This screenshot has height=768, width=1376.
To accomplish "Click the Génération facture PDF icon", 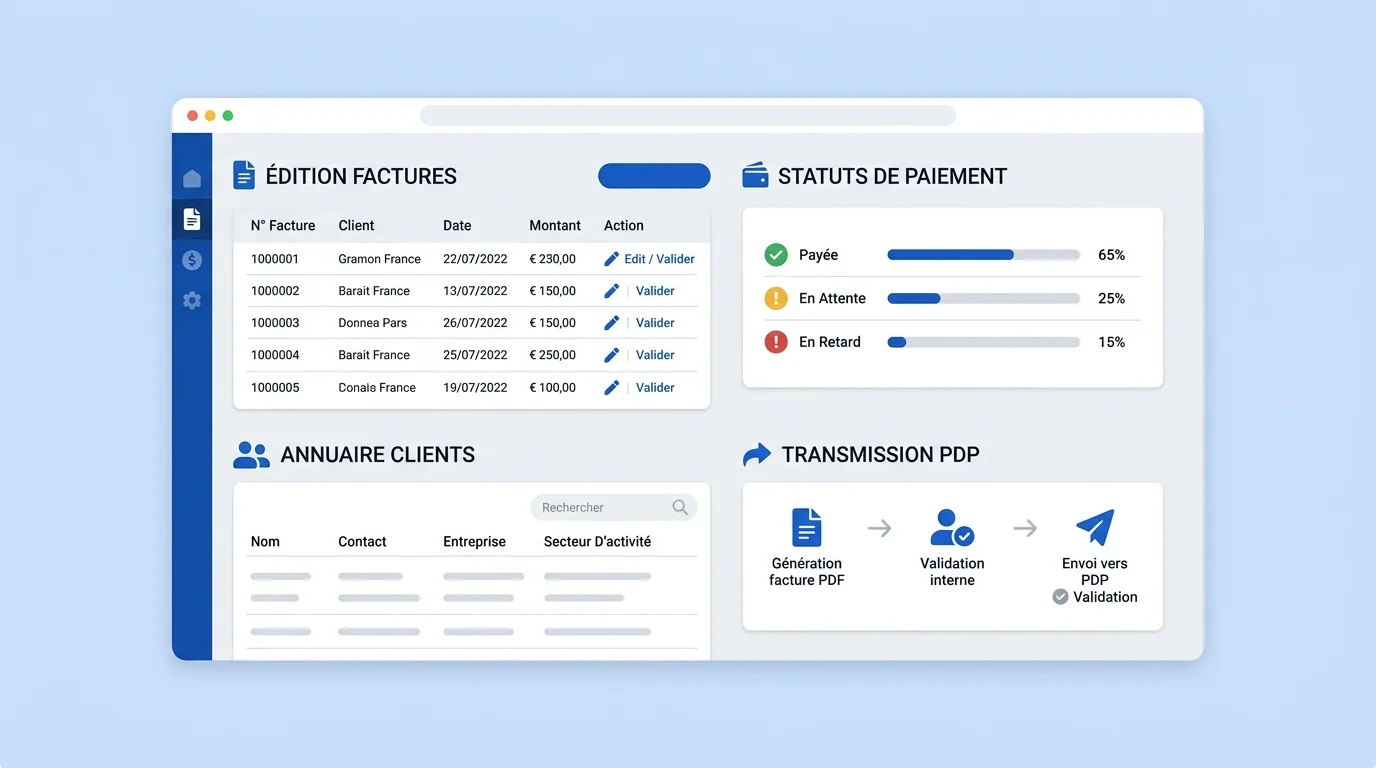I will pyautogui.click(x=806, y=527).
